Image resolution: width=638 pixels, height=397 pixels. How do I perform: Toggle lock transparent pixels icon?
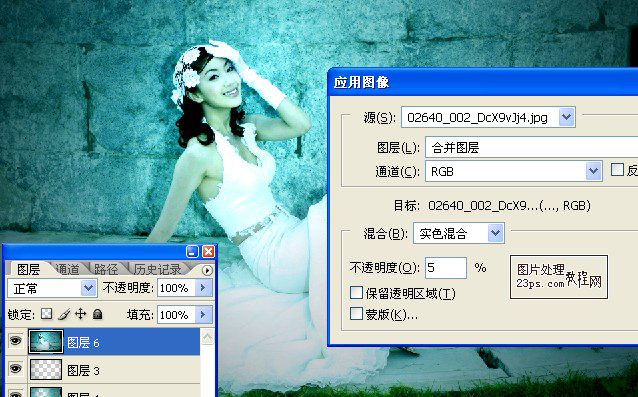tap(47, 314)
